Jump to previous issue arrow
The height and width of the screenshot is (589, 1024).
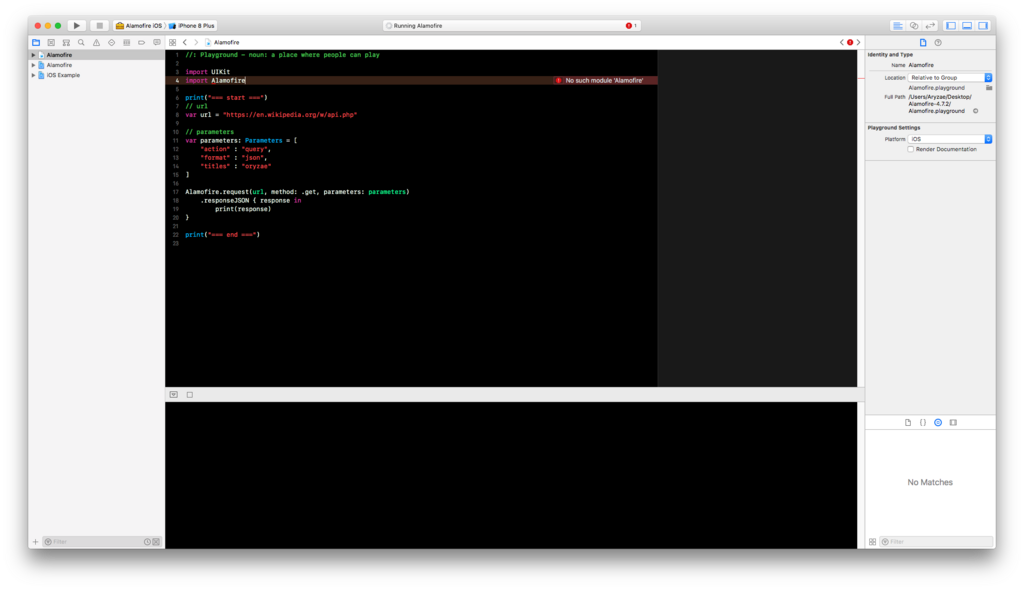842,42
